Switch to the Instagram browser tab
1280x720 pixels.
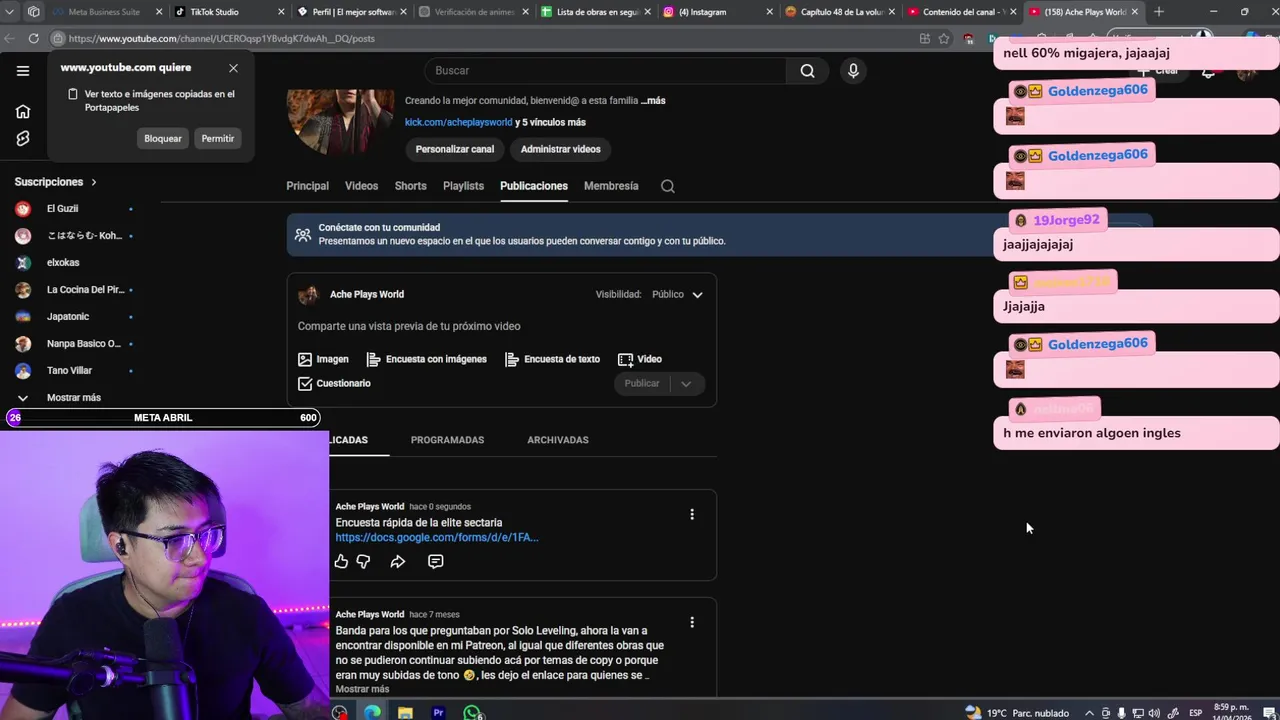point(718,12)
